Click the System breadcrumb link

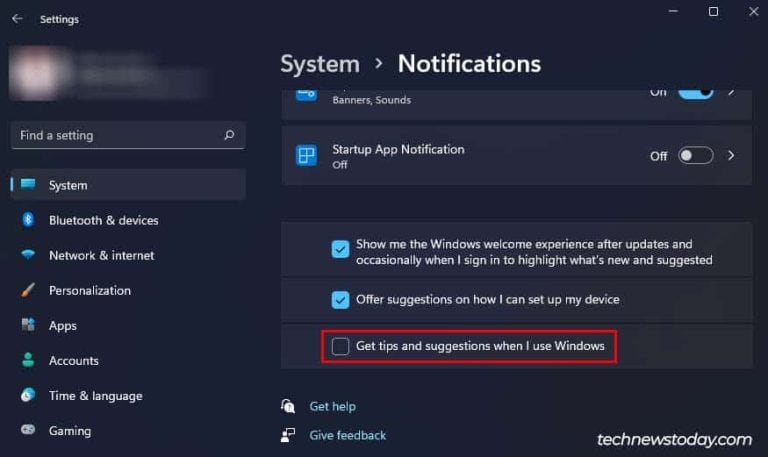point(319,64)
